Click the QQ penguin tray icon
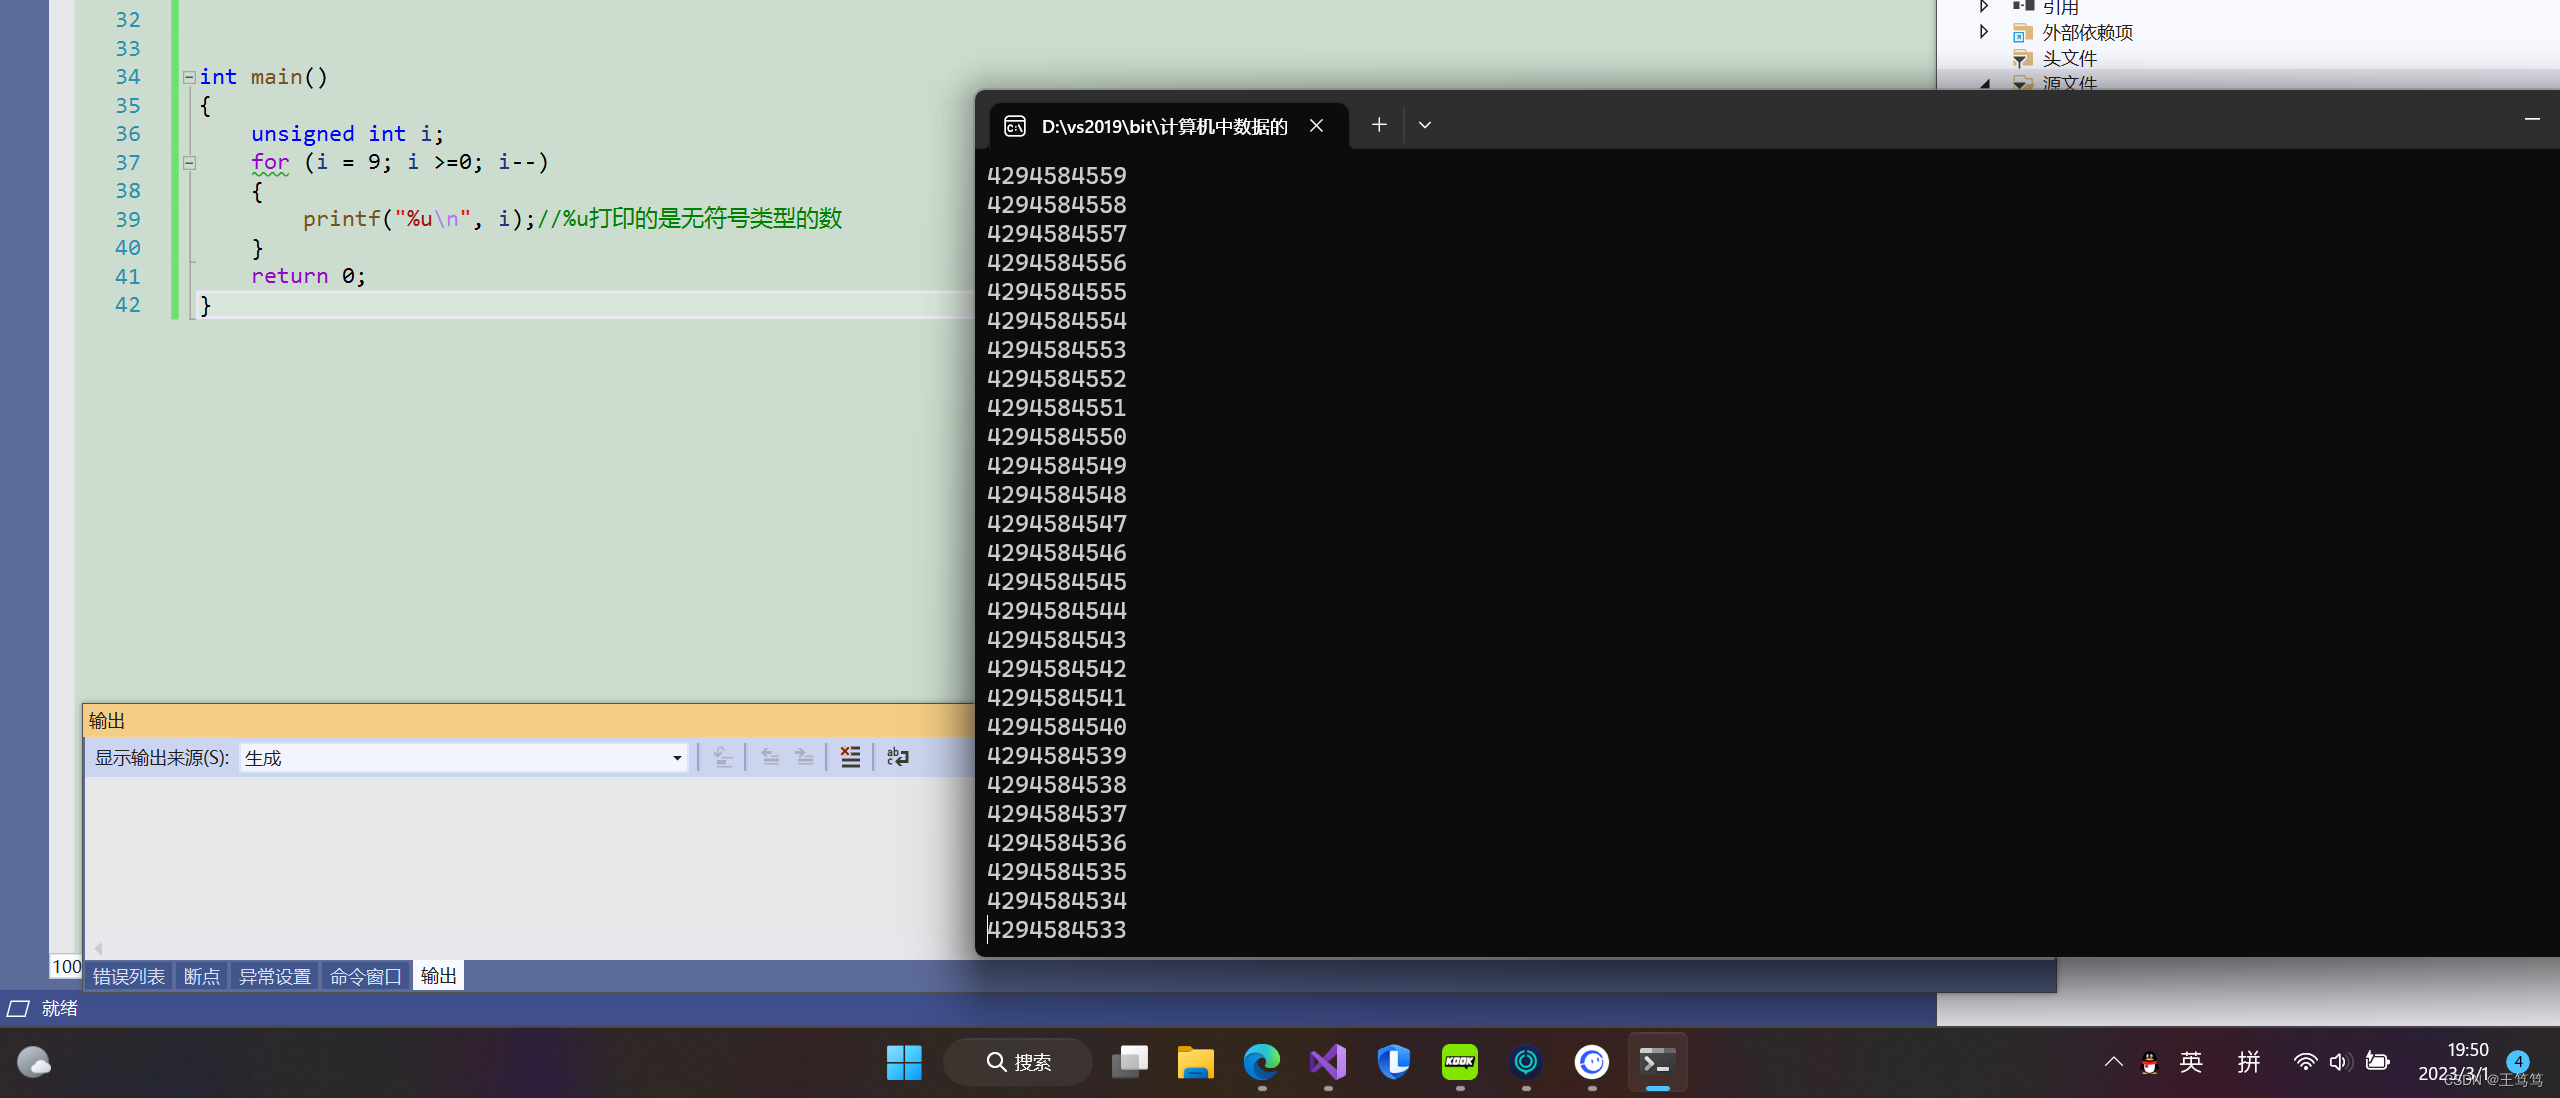Viewport: 2560px width, 1098px height. tap(2149, 1063)
